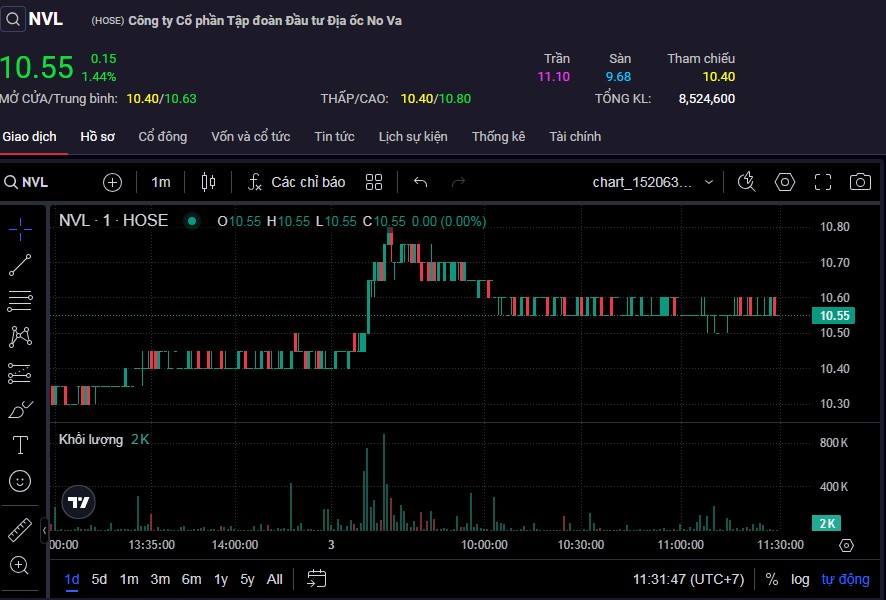Viewport: 886px width, 600px height.
Task: Click the undo arrow in toolbar
Action: pyautogui.click(x=421, y=182)
